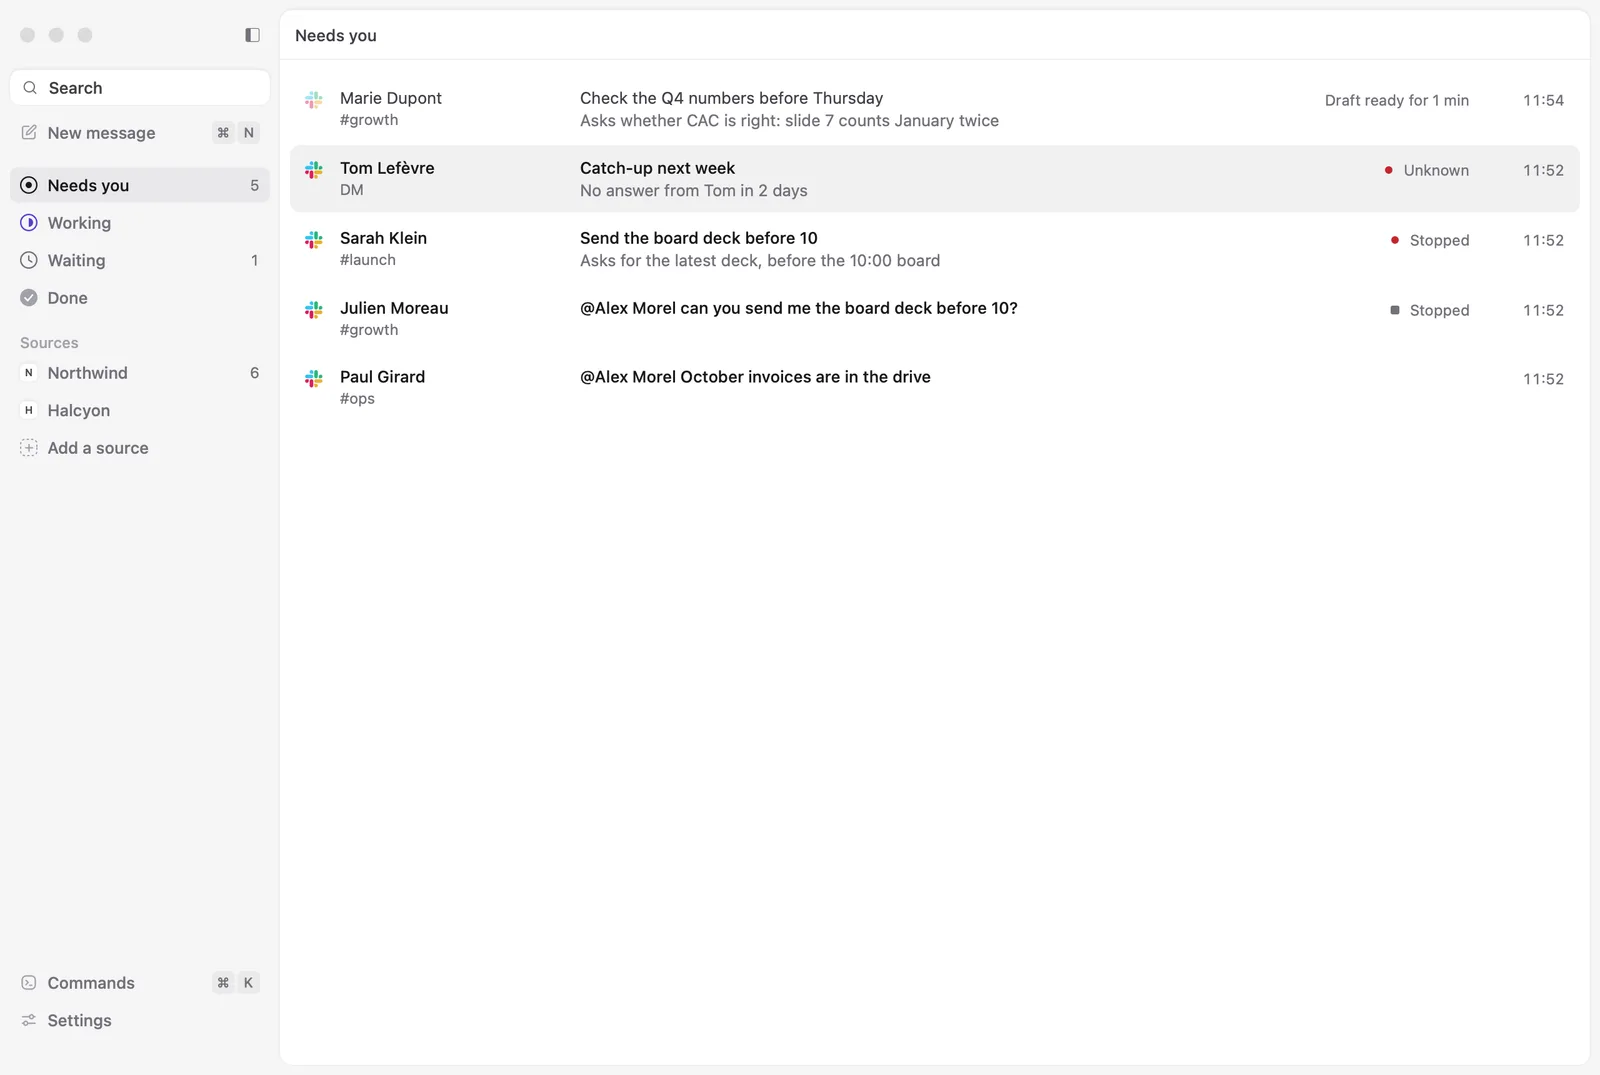Click the New message compose icon

coord(29,133)
